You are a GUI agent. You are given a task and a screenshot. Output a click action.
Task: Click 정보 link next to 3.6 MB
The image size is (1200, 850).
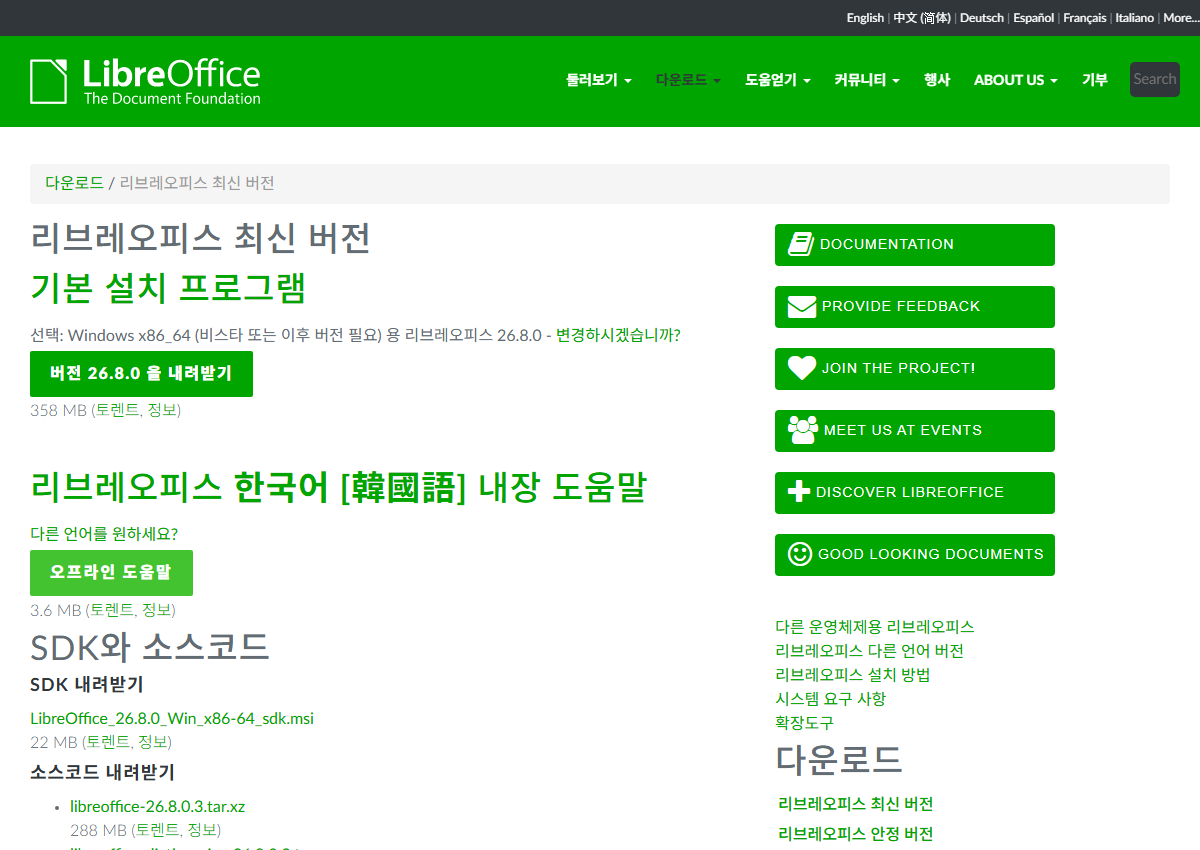tap(156, 610)
